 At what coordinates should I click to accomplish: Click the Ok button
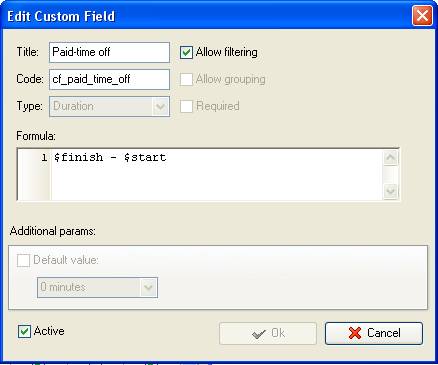point(268,333)
